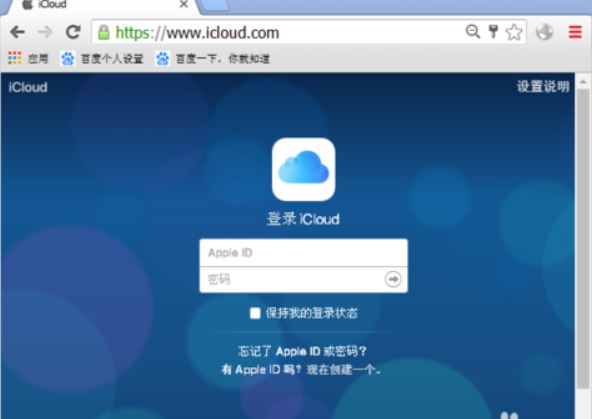Click the vertical page scrollbar thumb
Viewport: 592px width, 419px height.
[583, 239]
